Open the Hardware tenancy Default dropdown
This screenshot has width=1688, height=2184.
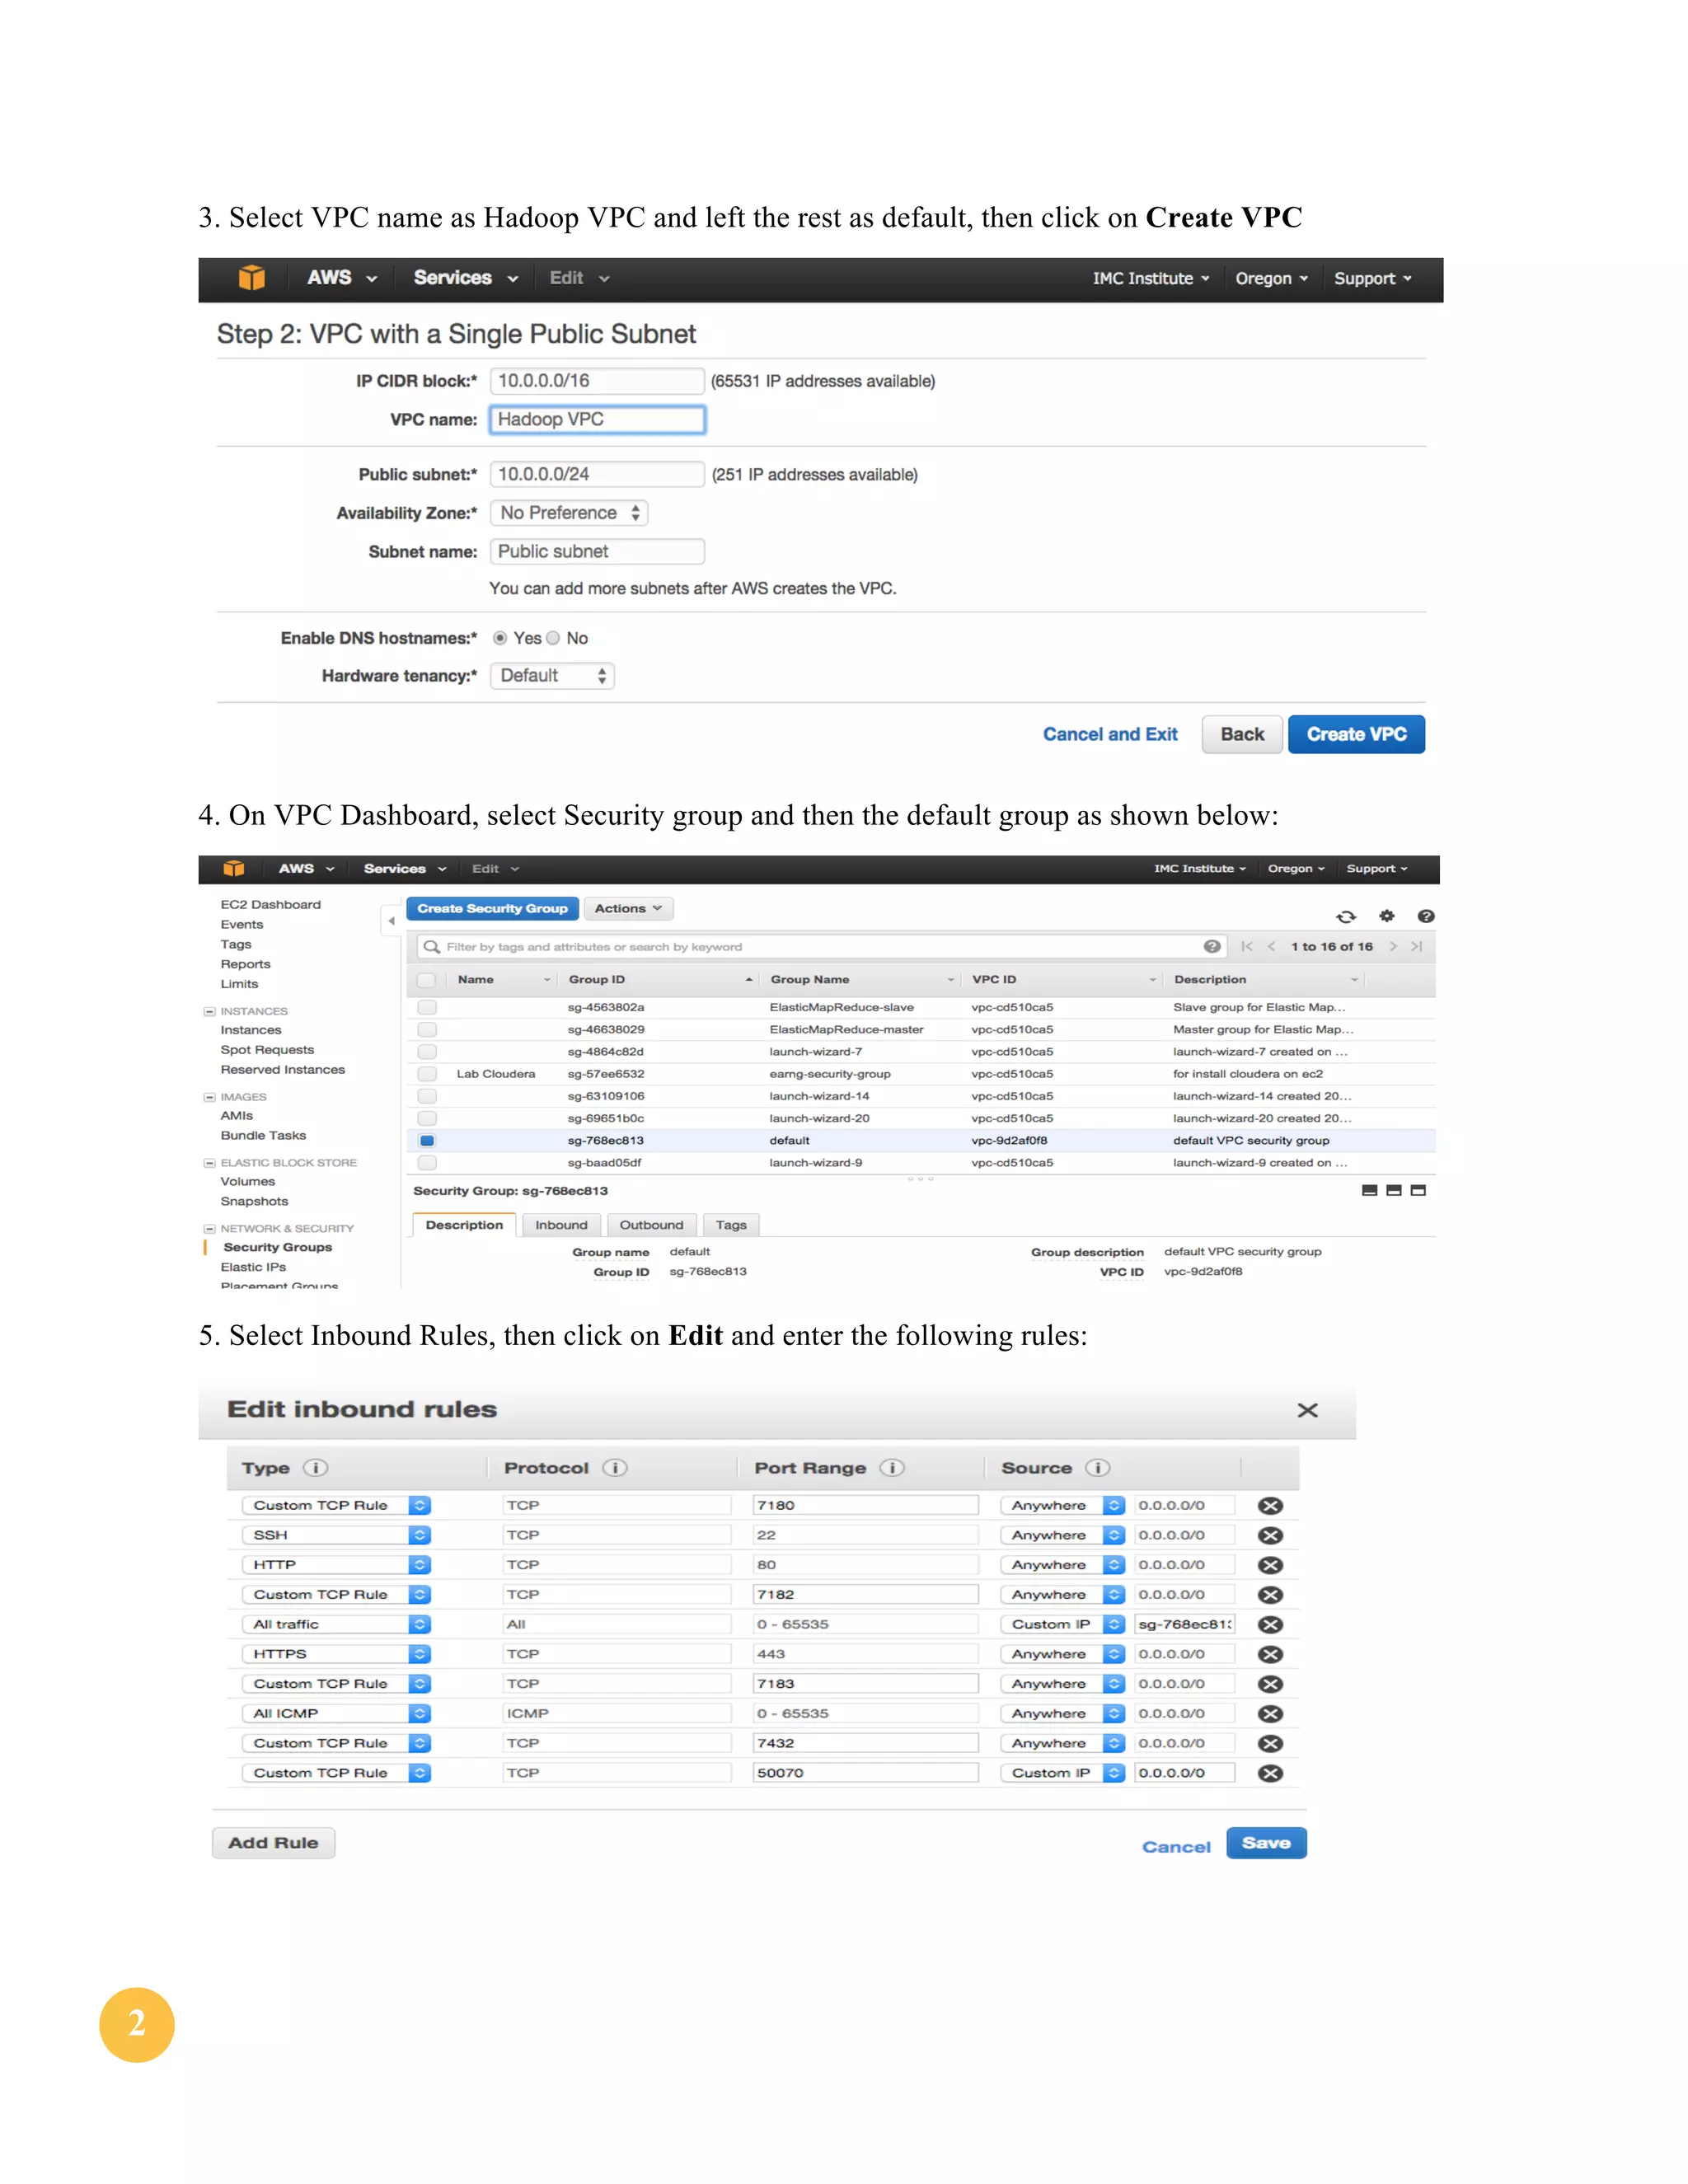[552, 676]
